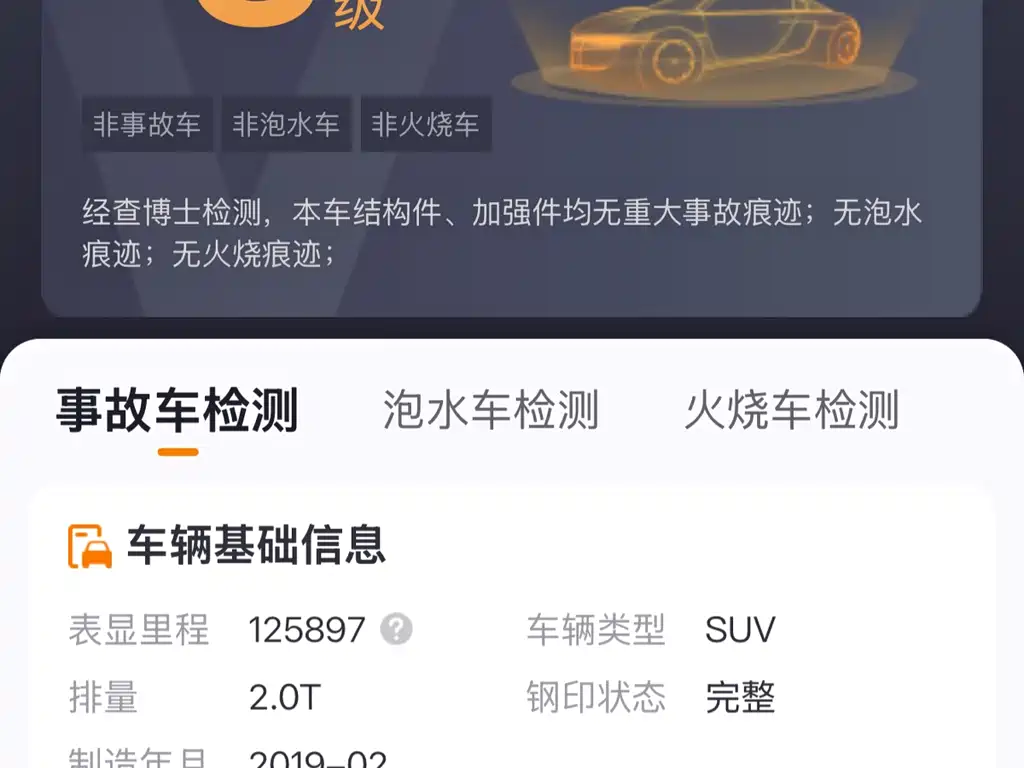Tap the 排量 2.0T value
The image size is (1024, 768).
point(285,697)
